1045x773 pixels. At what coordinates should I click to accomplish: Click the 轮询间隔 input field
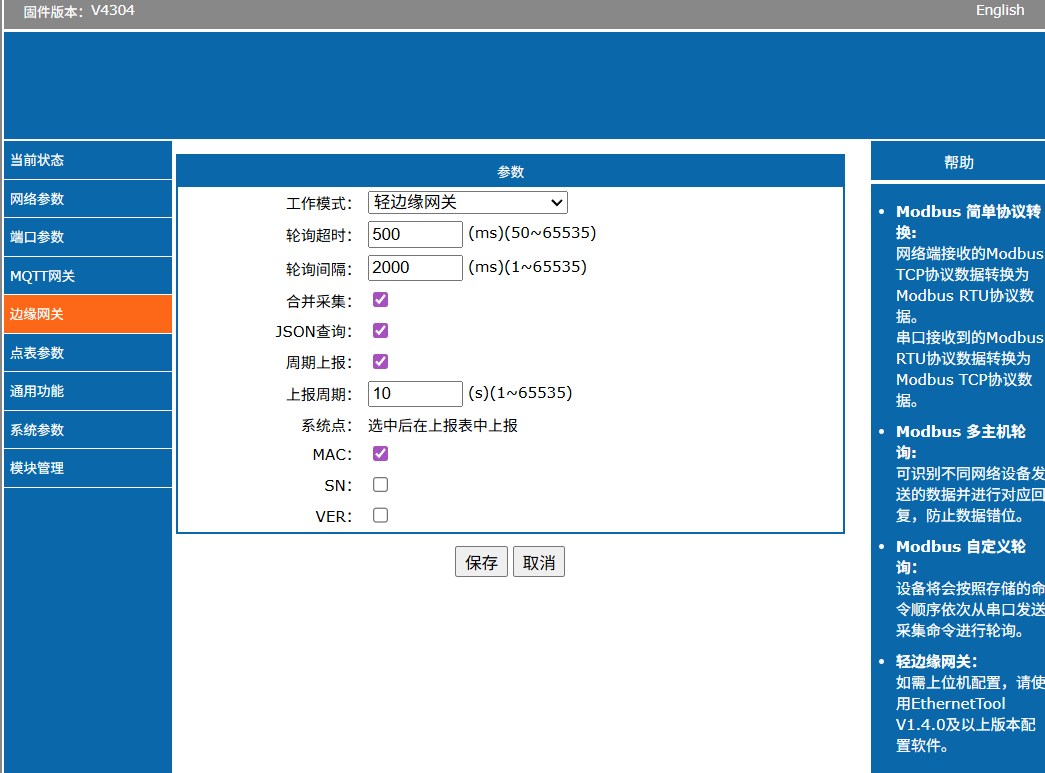(x=415, y=268)
